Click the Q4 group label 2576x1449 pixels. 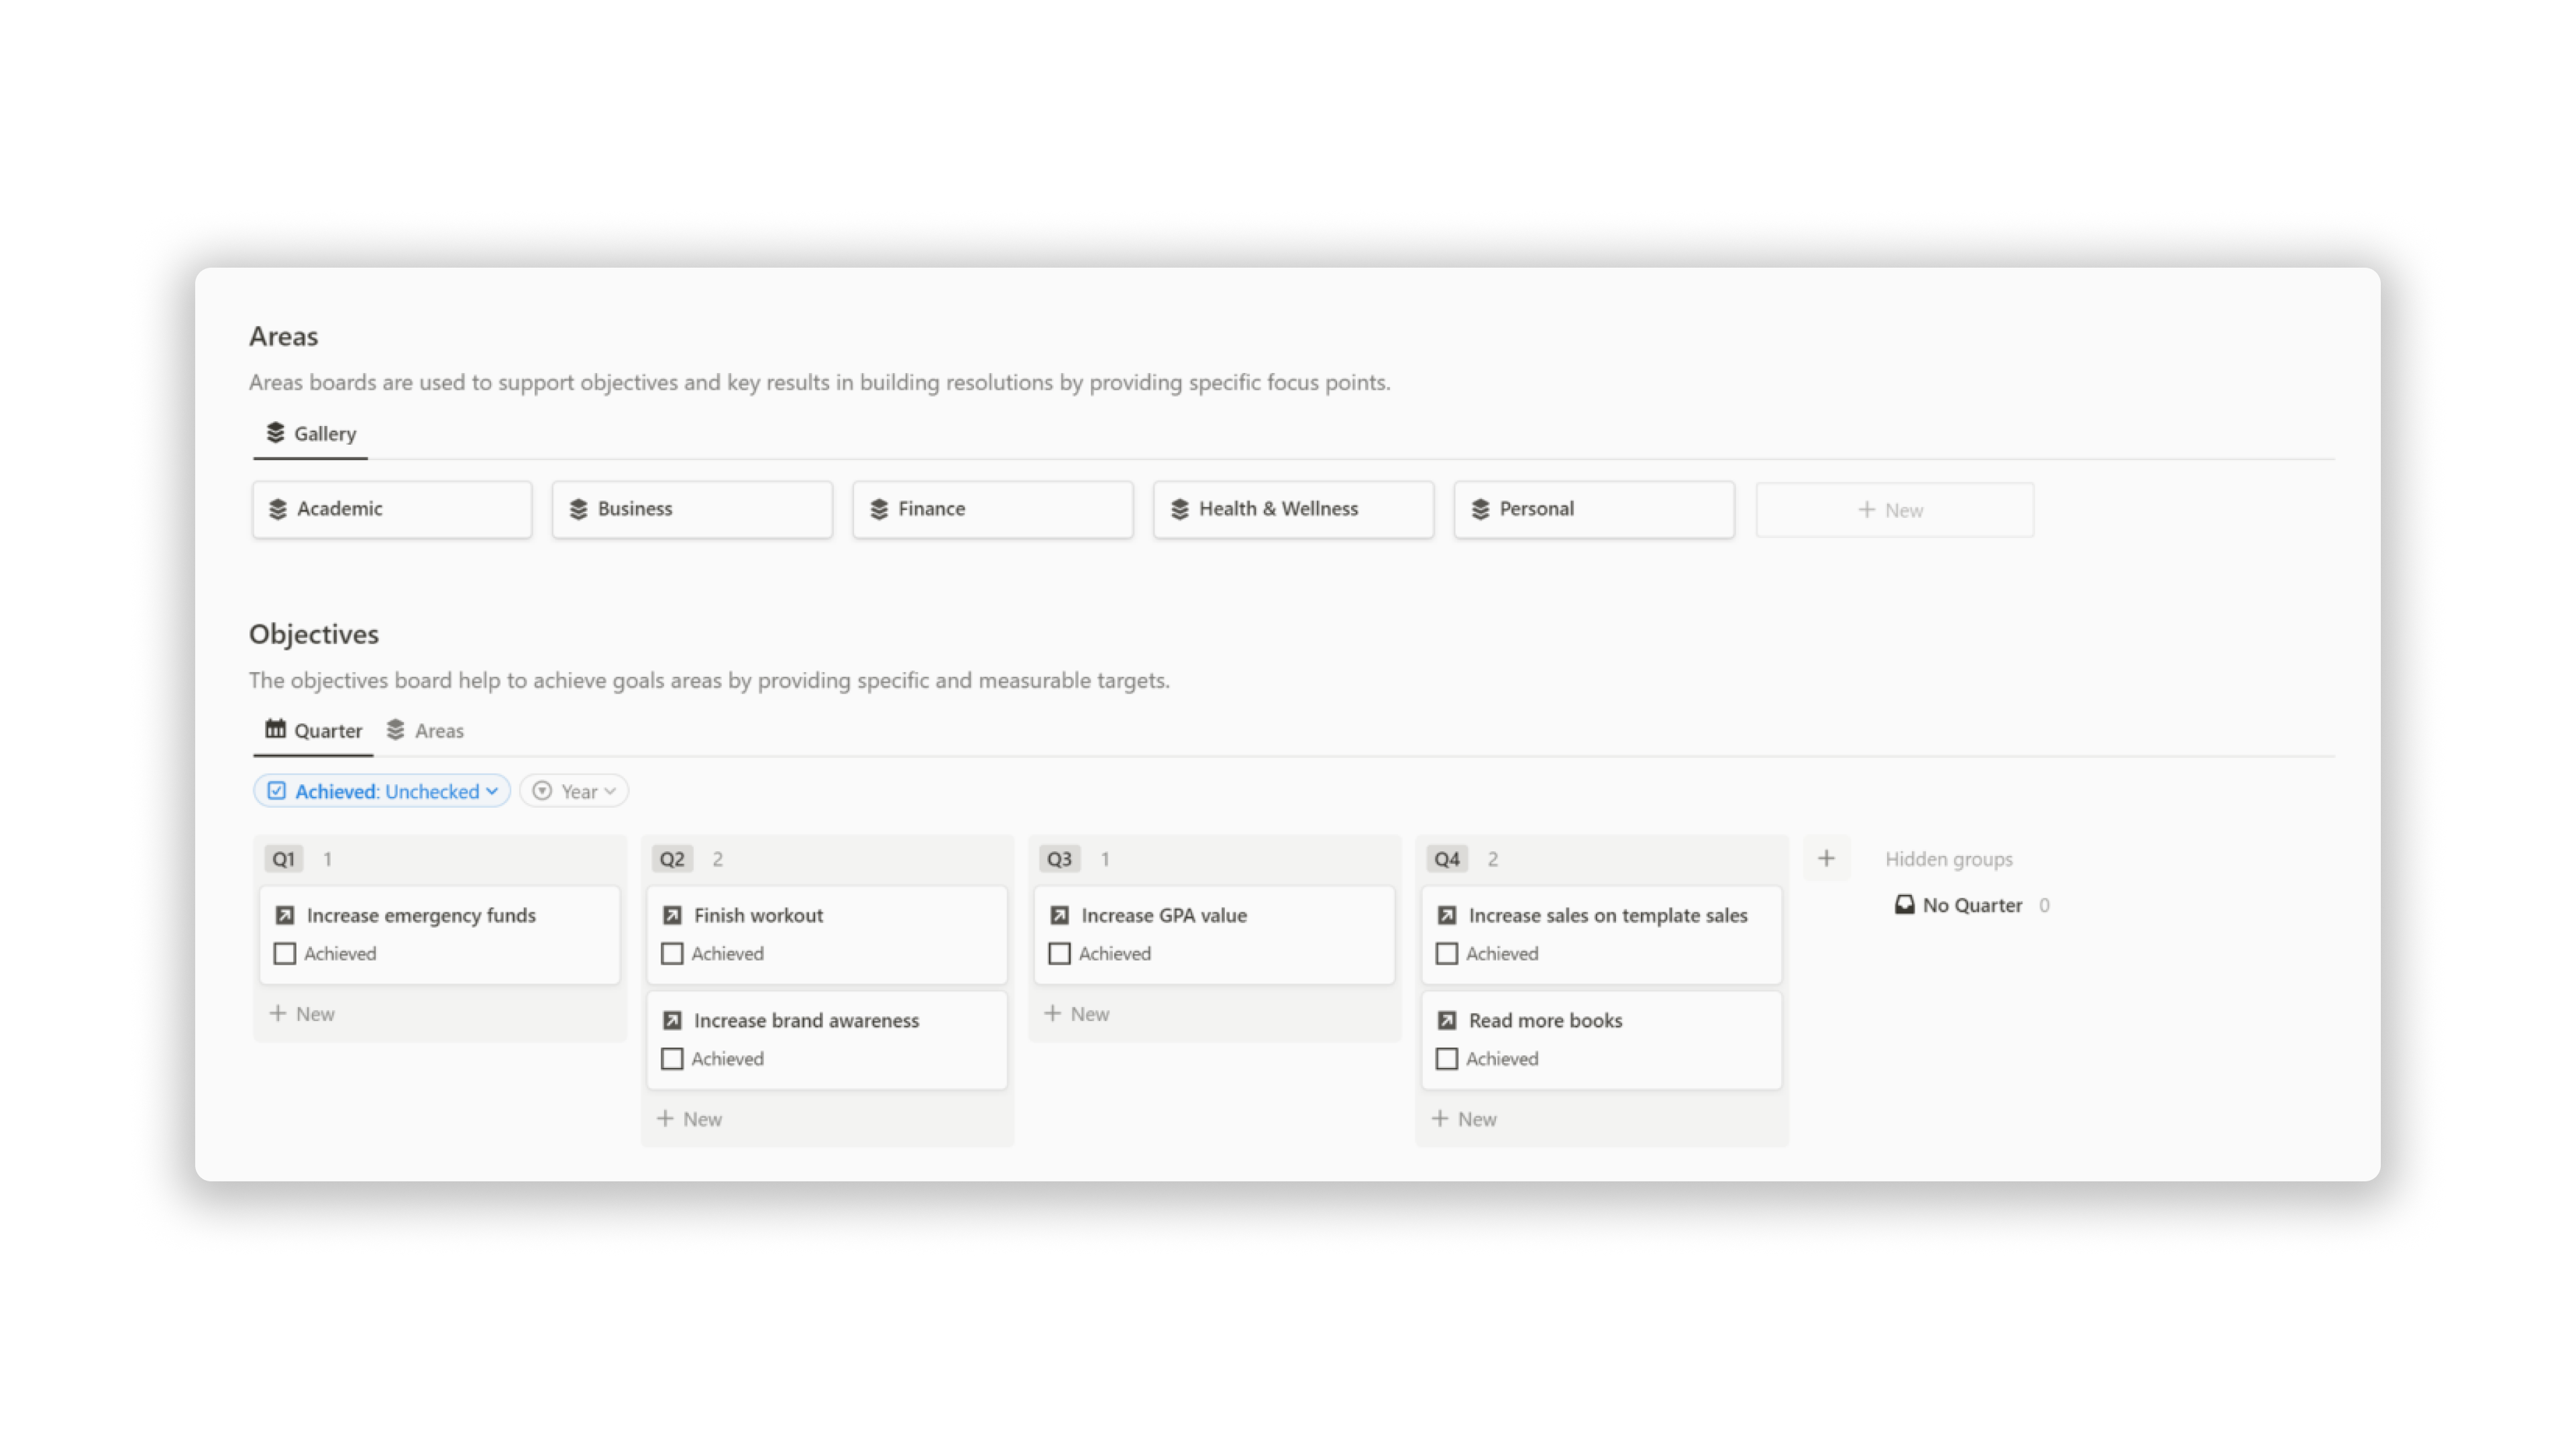pyautogui.click(x=1447, y=859)
